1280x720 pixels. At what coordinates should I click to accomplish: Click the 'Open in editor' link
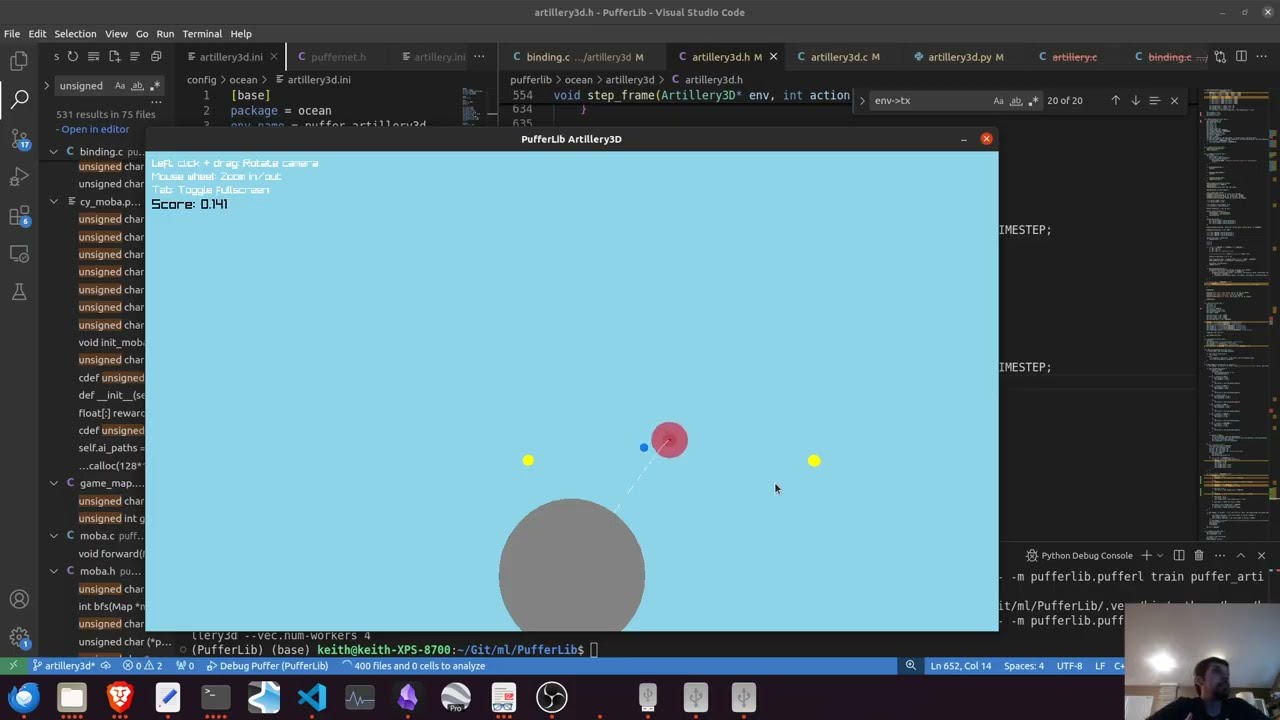94,129
